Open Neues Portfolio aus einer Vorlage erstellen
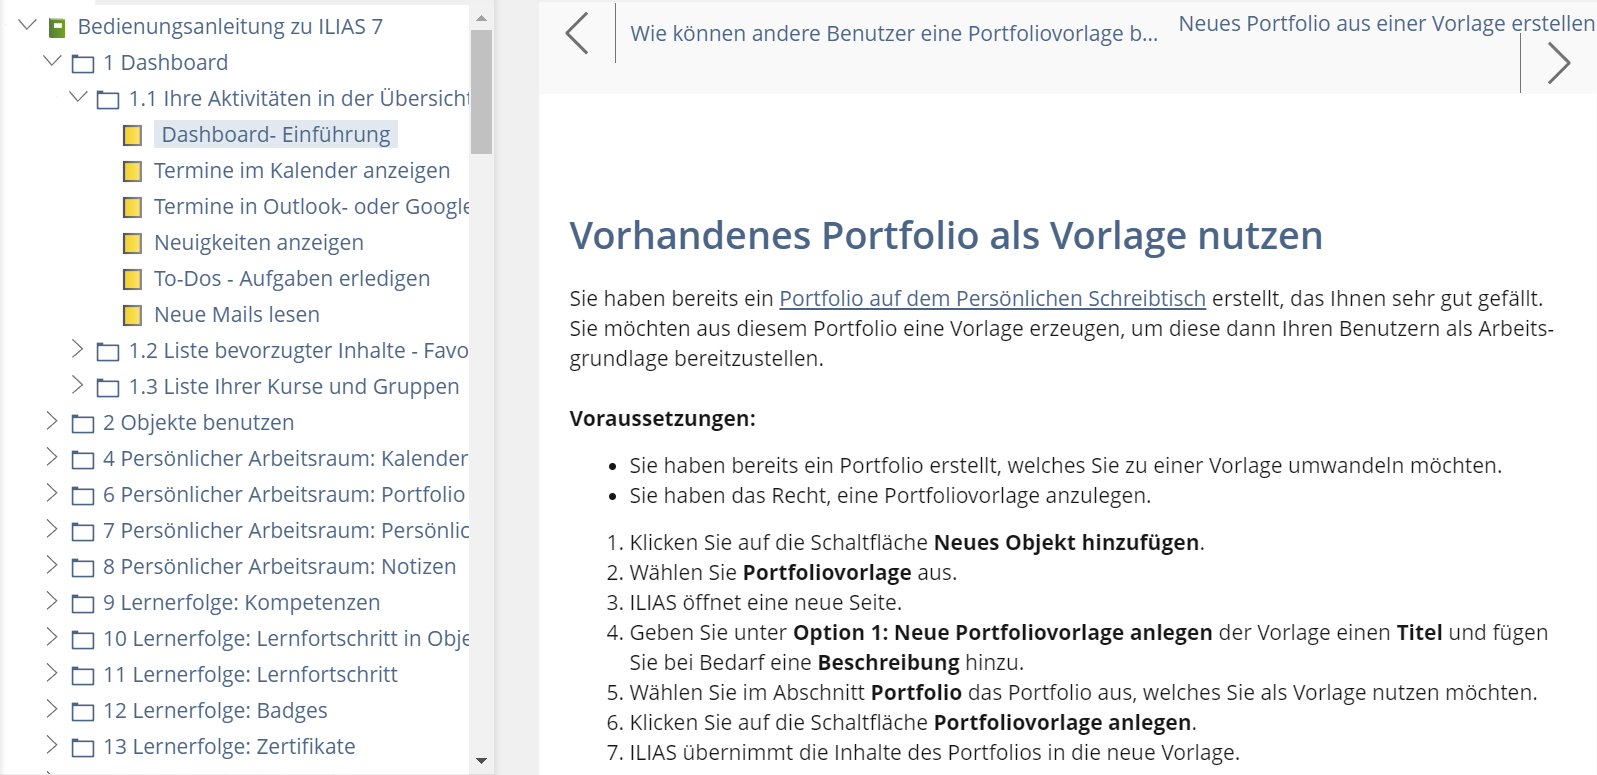 pos(1386,23)
